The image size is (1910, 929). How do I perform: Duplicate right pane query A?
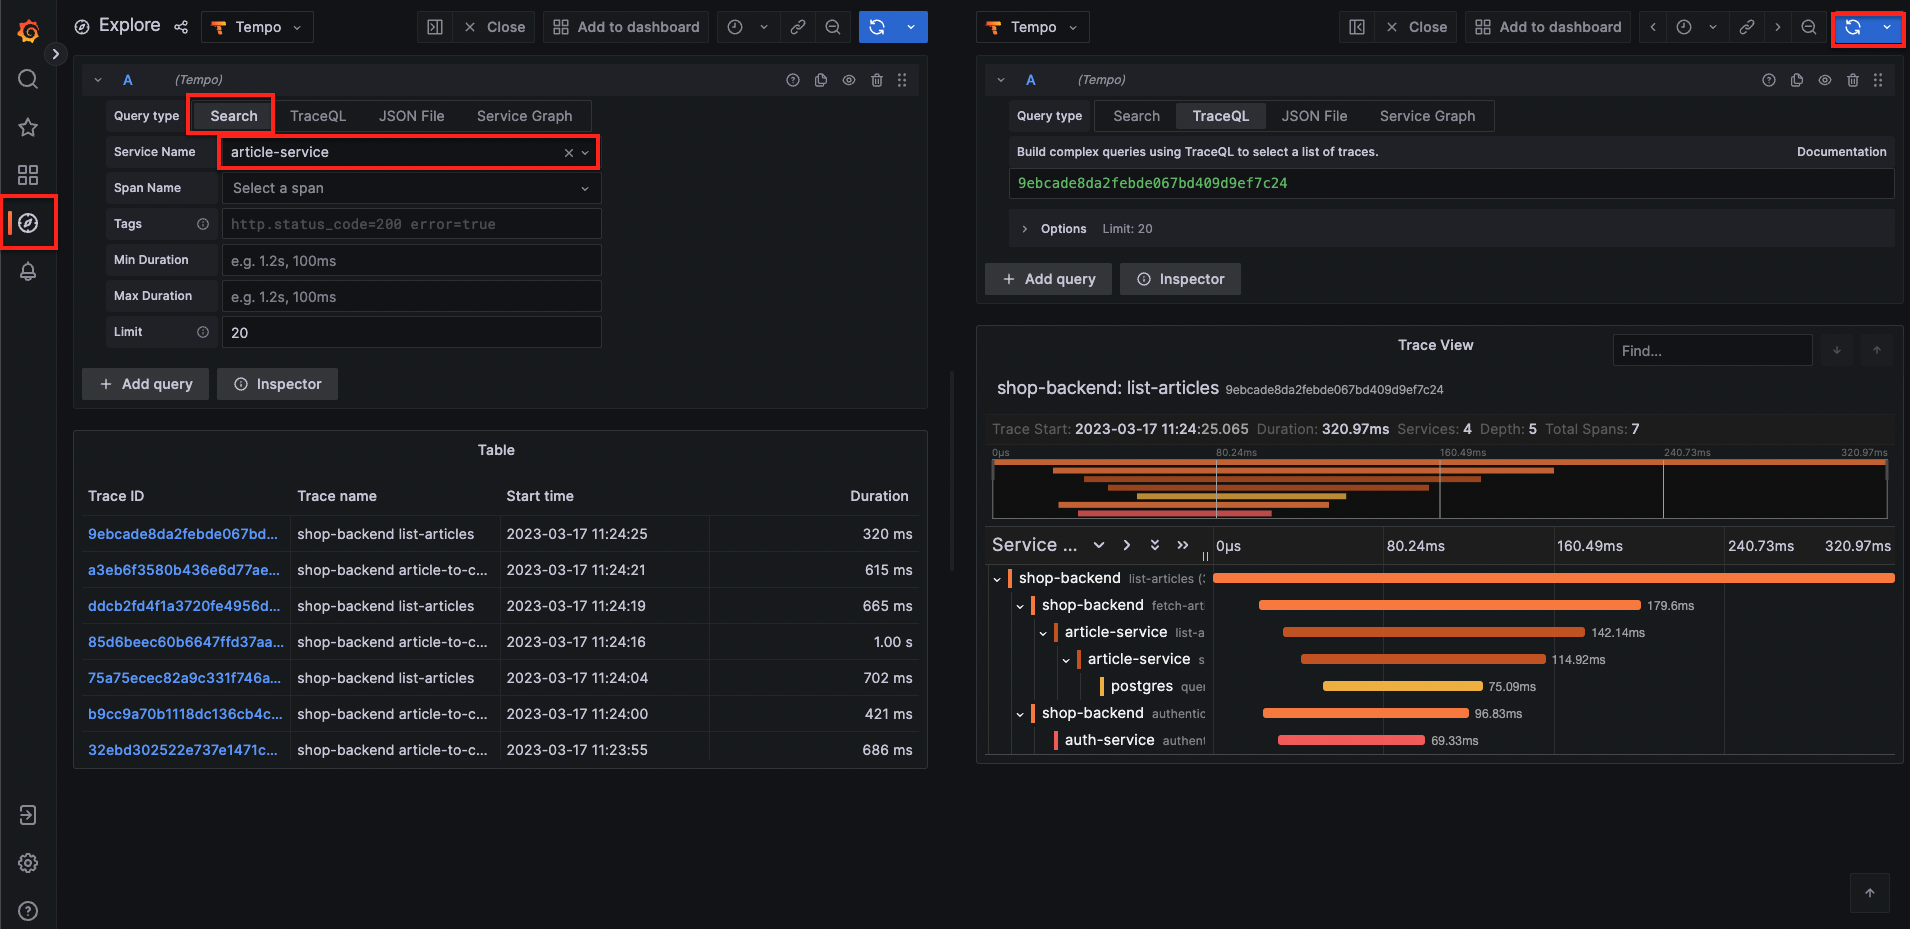click(x=1797, y=80)
